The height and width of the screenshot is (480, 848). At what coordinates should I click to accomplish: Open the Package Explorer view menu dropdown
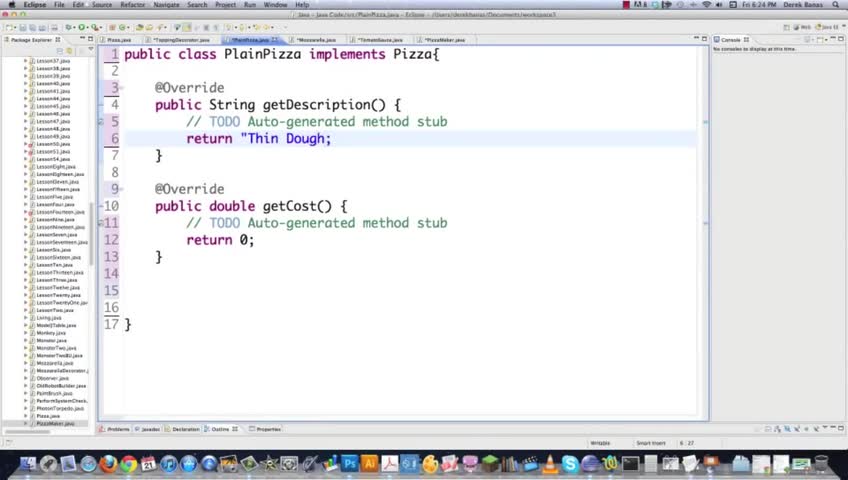coord(90,50)
